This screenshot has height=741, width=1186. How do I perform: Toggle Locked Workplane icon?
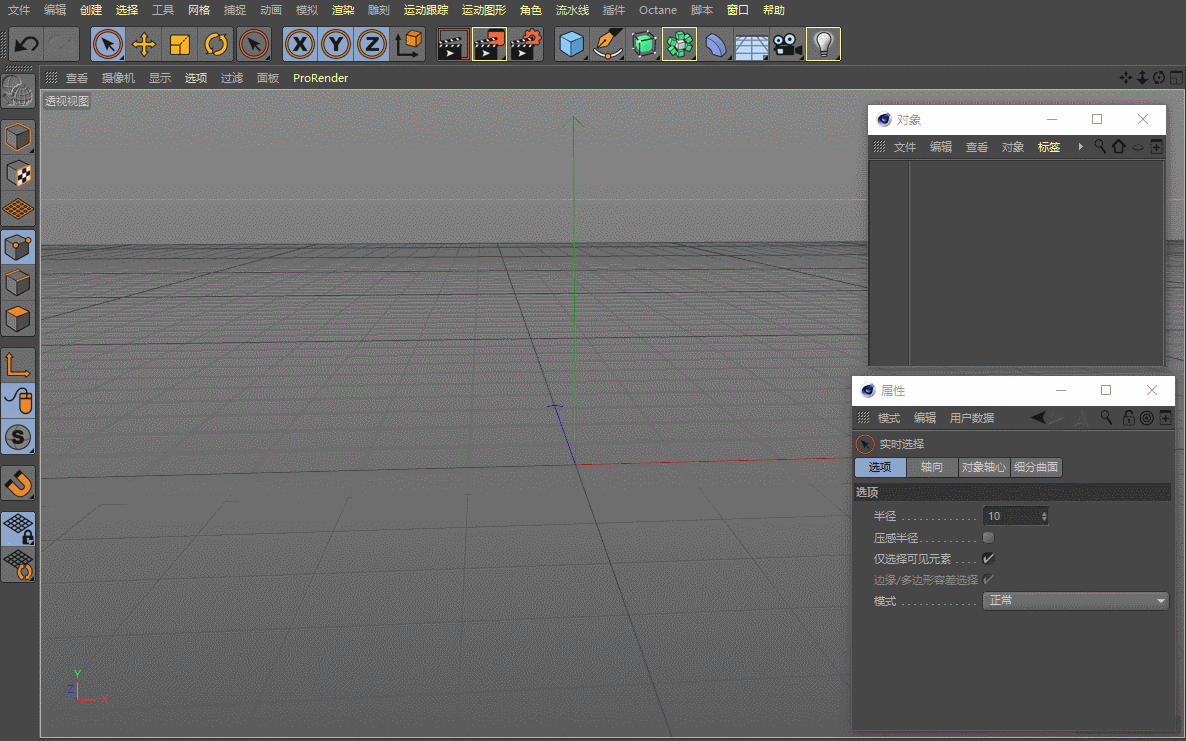pos(18,528)
